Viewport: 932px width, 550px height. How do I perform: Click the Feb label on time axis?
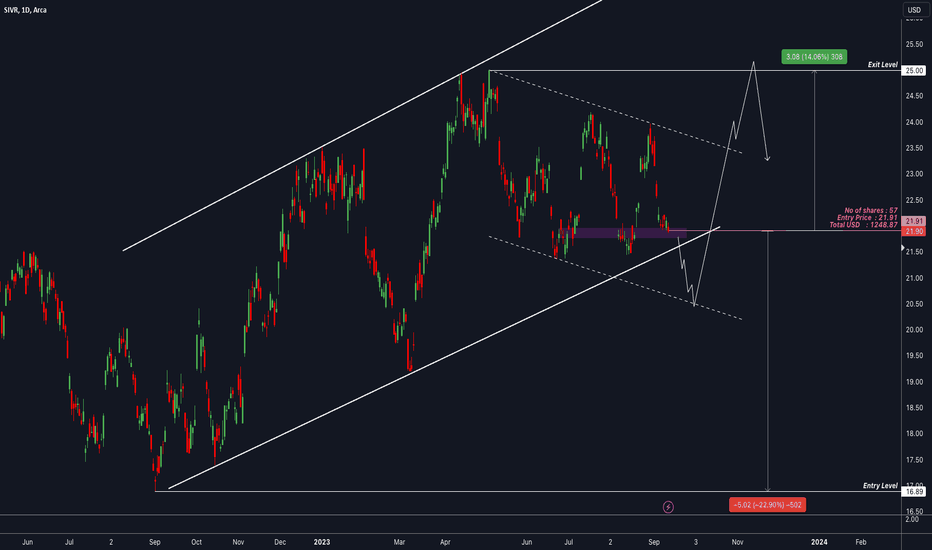click(860, 542)
